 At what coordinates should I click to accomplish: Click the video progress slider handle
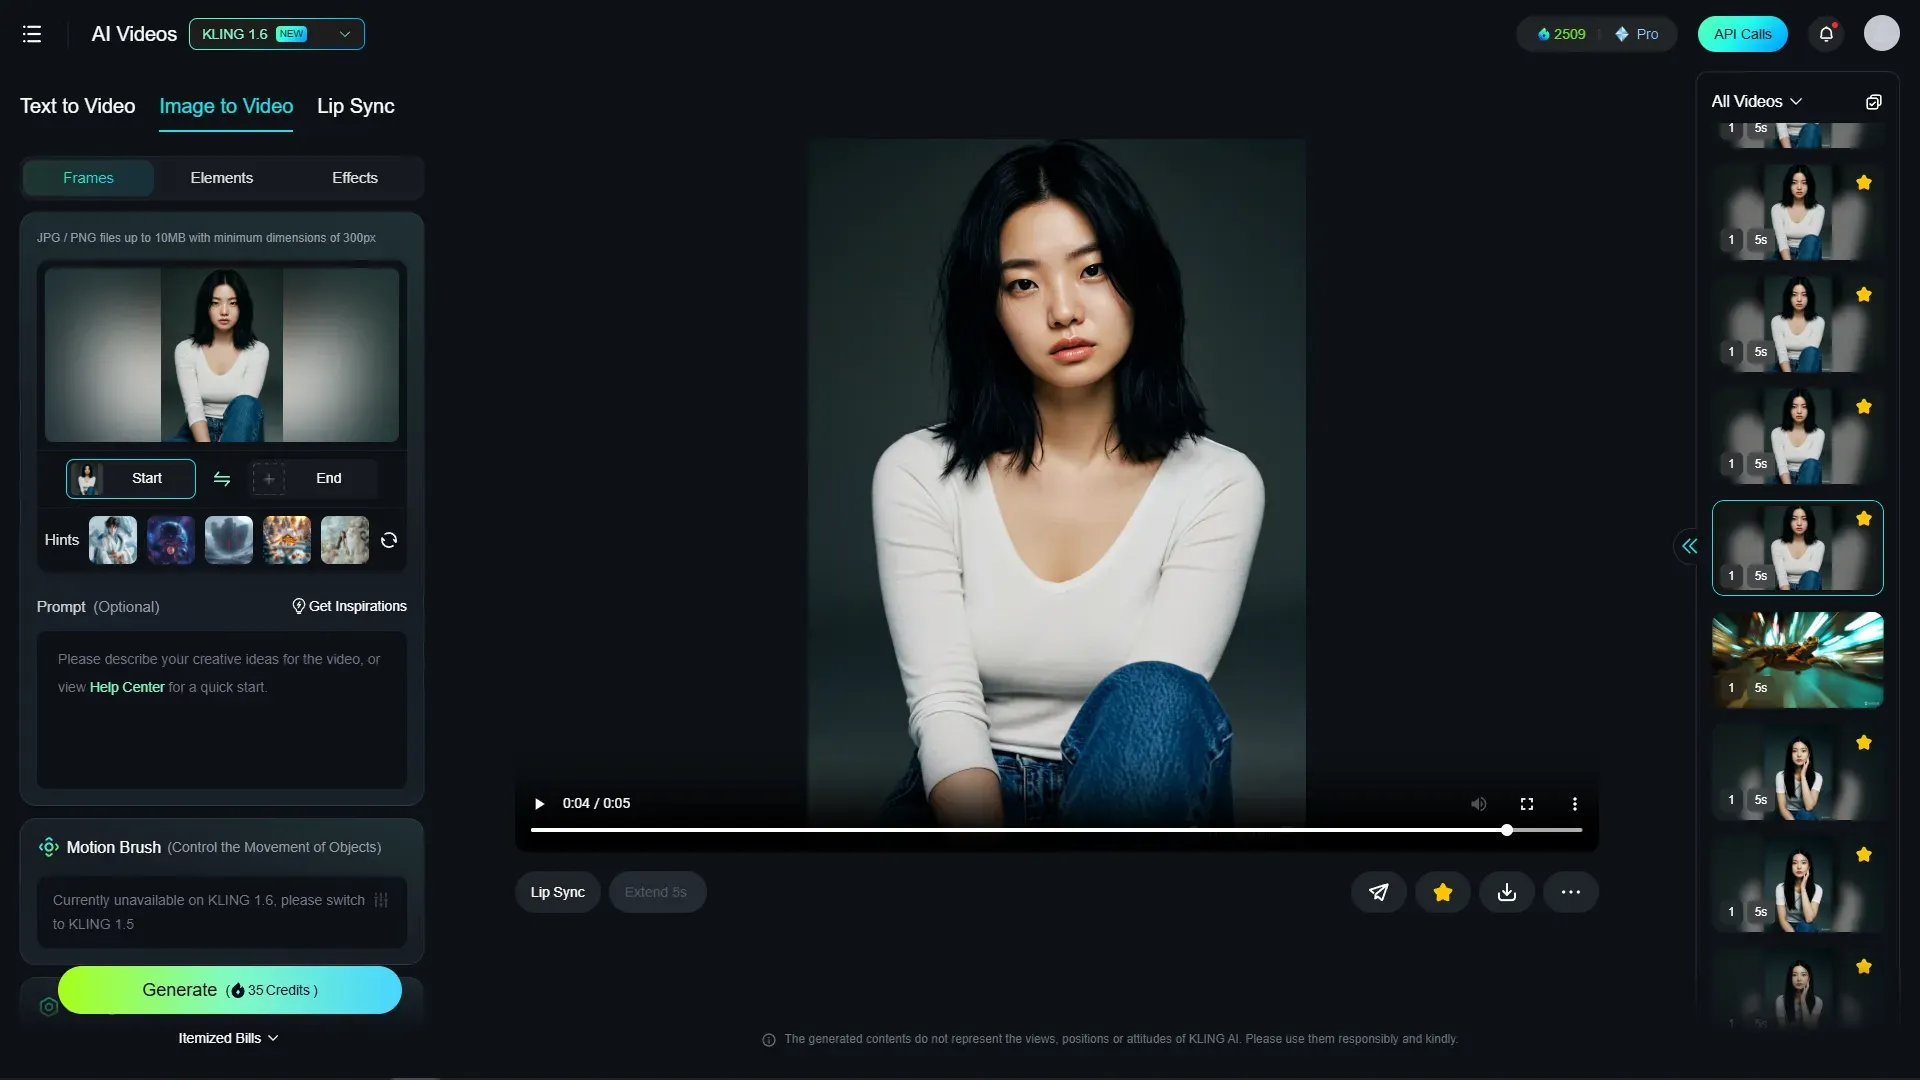[x=1506, y=830]
